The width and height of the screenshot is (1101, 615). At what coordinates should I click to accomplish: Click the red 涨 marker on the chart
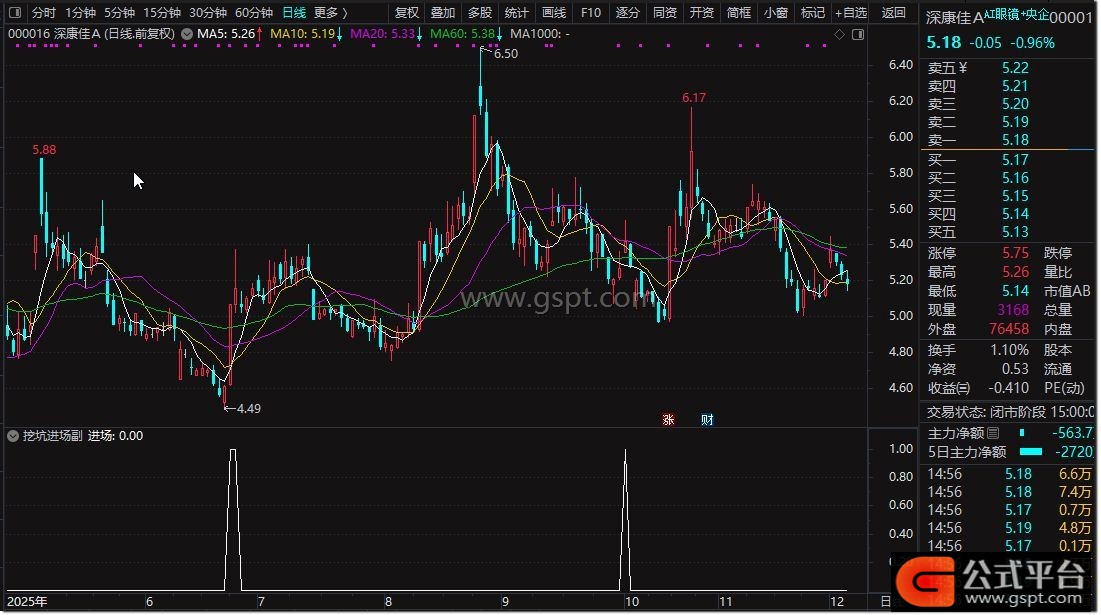pos(668,420)
